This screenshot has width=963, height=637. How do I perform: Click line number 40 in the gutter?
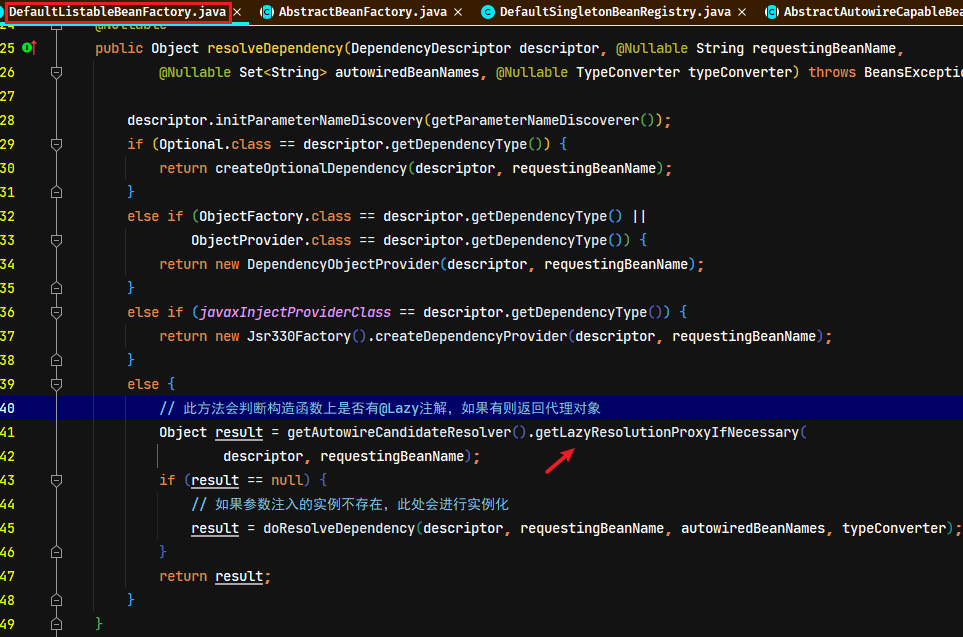point(7,408)
